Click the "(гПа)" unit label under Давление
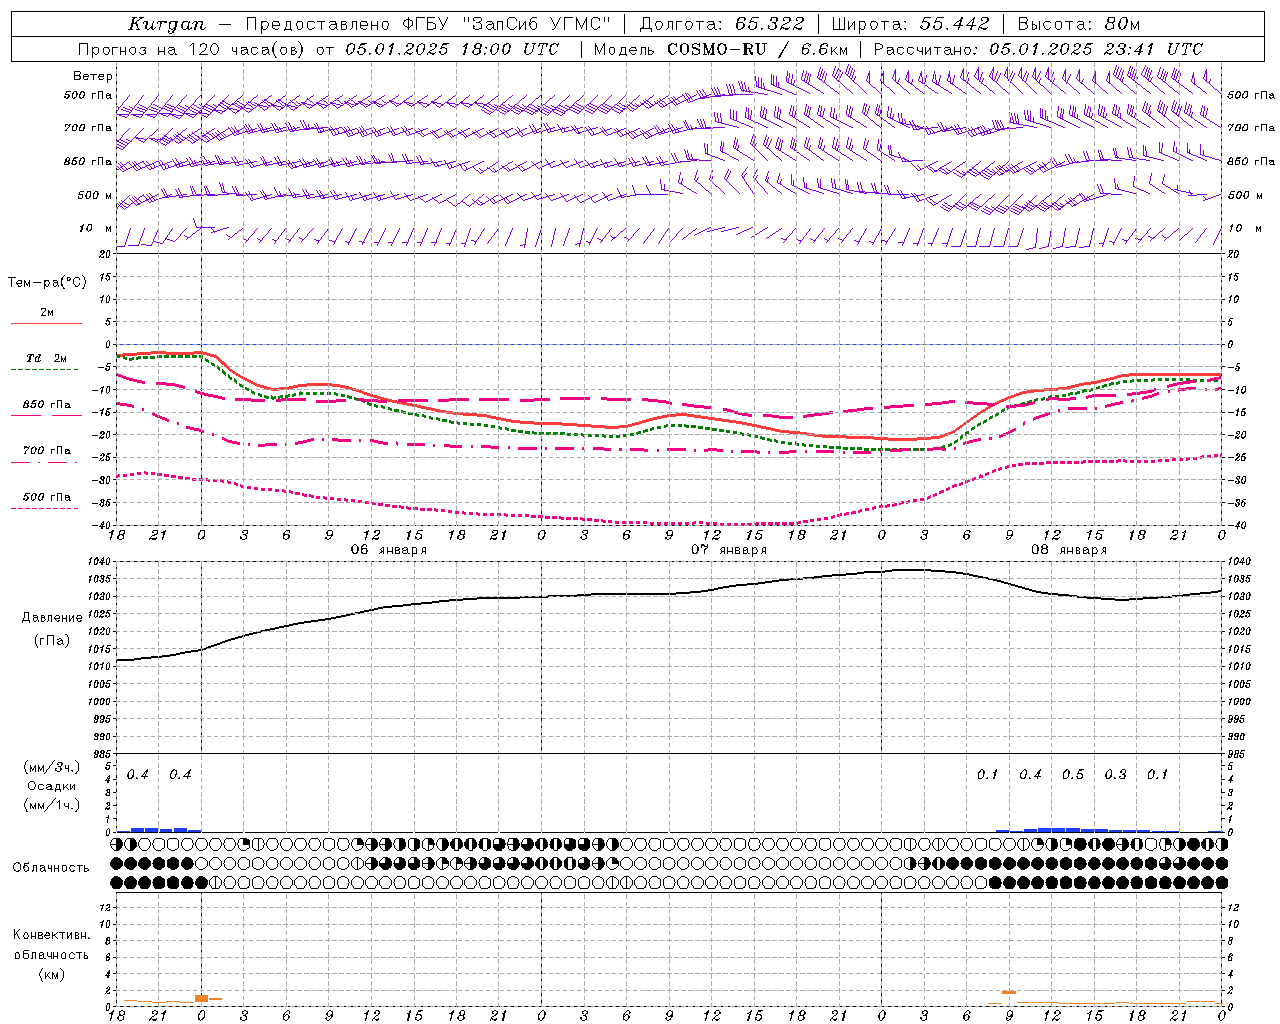This screenshot has height=1024, width=1280. point(51,641)
